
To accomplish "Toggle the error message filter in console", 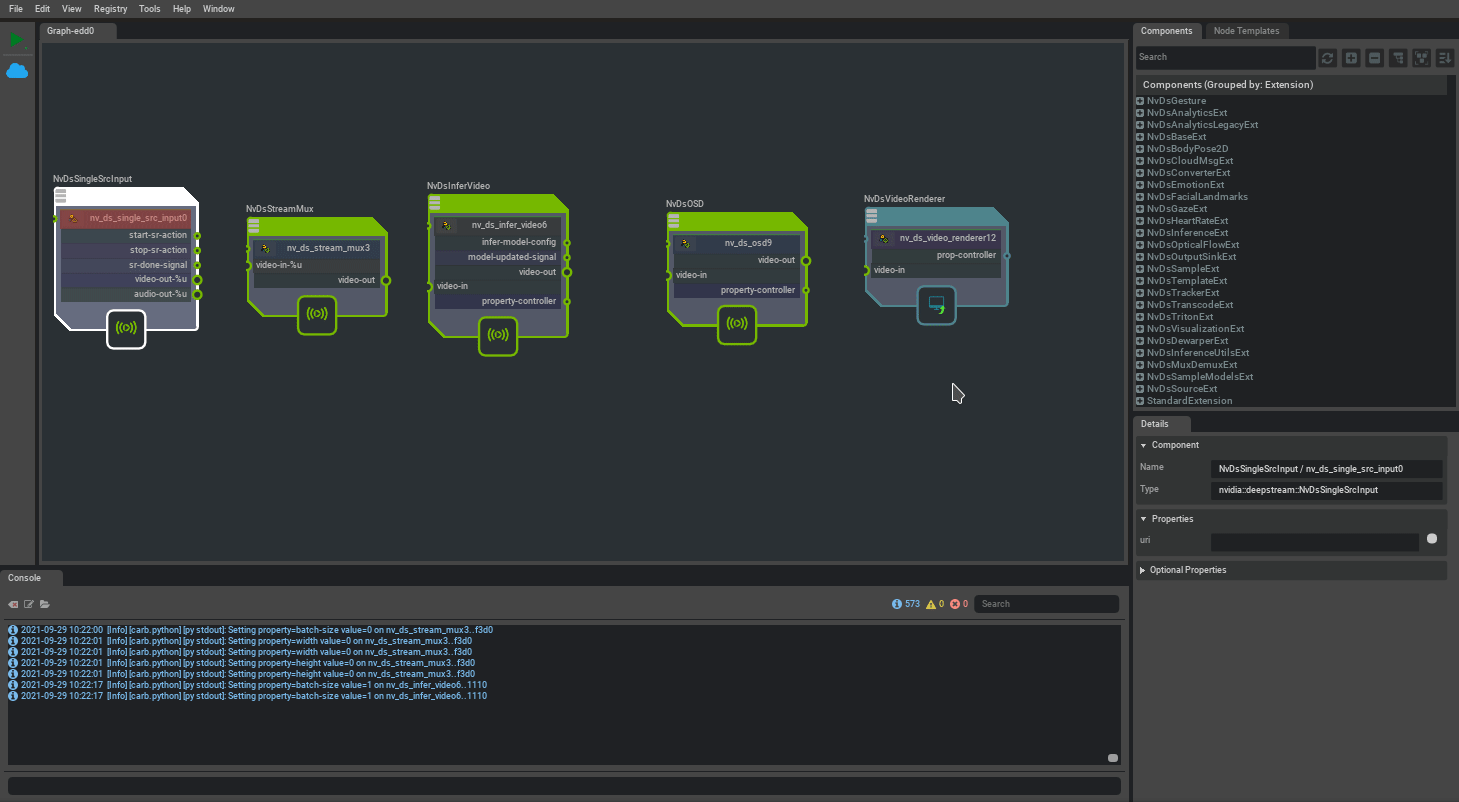I will tap(959, 604).
